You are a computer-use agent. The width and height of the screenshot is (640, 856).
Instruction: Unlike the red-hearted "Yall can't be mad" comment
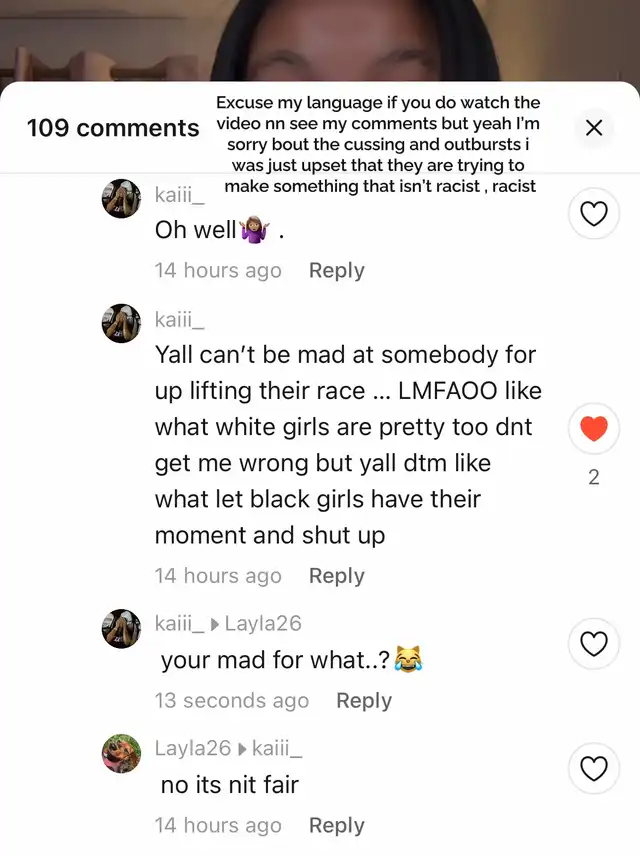594,429
